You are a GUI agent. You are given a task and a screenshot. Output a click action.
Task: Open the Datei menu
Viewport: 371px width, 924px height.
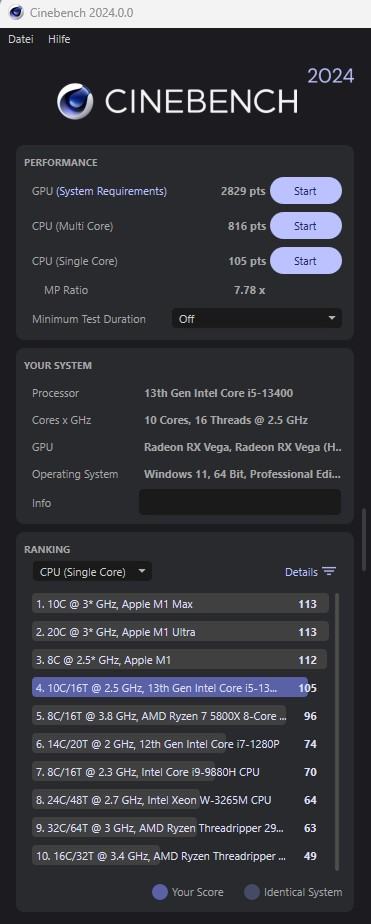(21, 39)
